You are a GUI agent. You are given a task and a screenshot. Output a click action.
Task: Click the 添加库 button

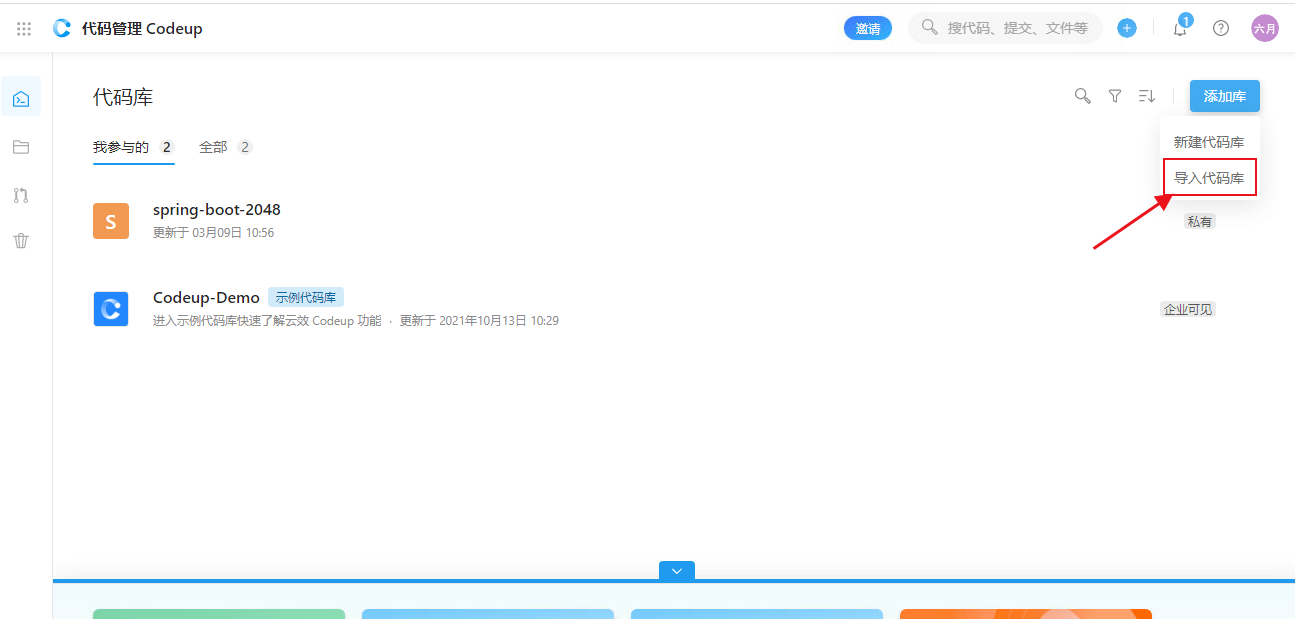point(1225,96)
